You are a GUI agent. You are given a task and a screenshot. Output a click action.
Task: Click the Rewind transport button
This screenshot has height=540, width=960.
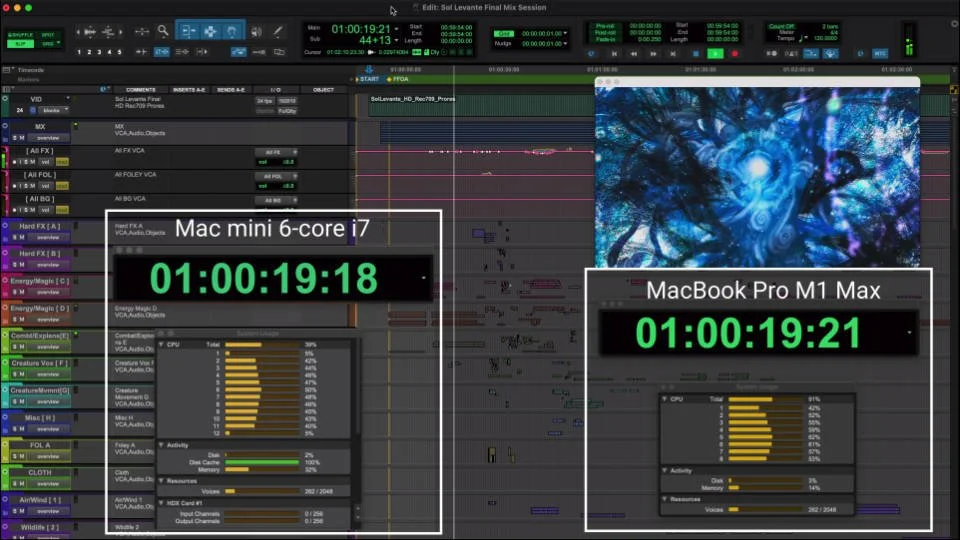(634, 54)
